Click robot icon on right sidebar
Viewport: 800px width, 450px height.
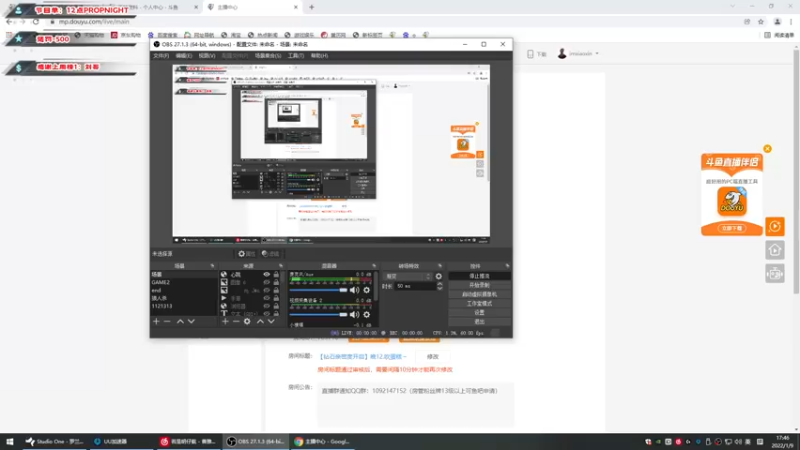pos(774,274)
